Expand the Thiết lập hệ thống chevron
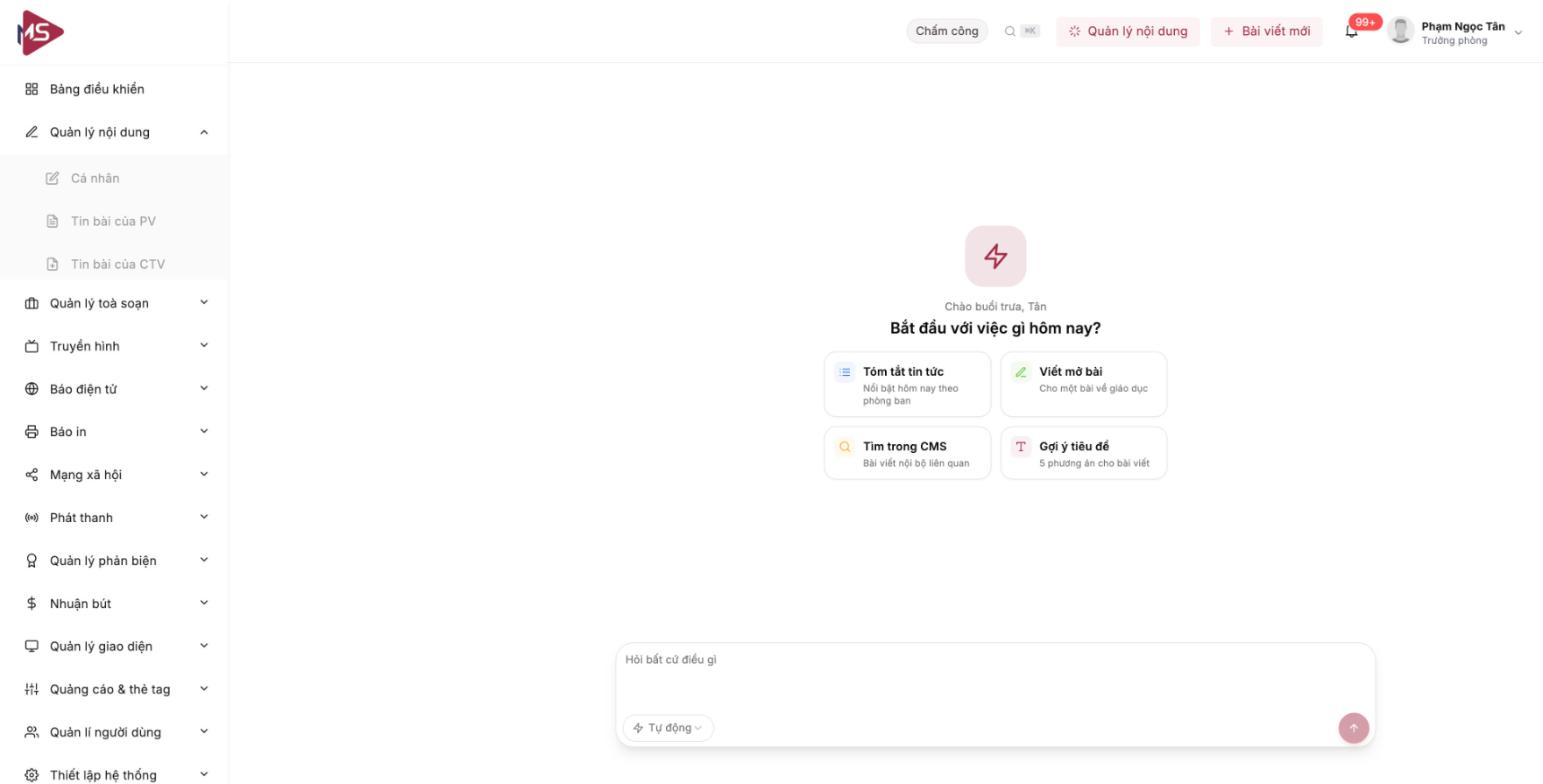This screenshot has height=784, width=1543. coord(204,775)
